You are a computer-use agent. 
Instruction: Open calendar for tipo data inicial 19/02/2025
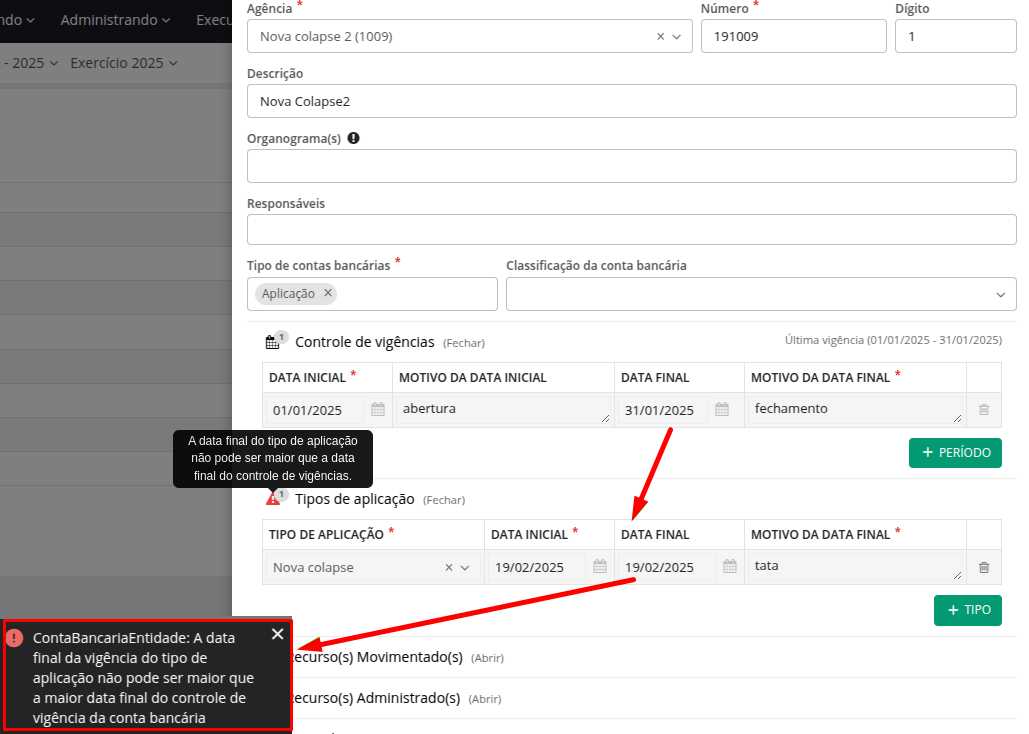coord(600,567)
